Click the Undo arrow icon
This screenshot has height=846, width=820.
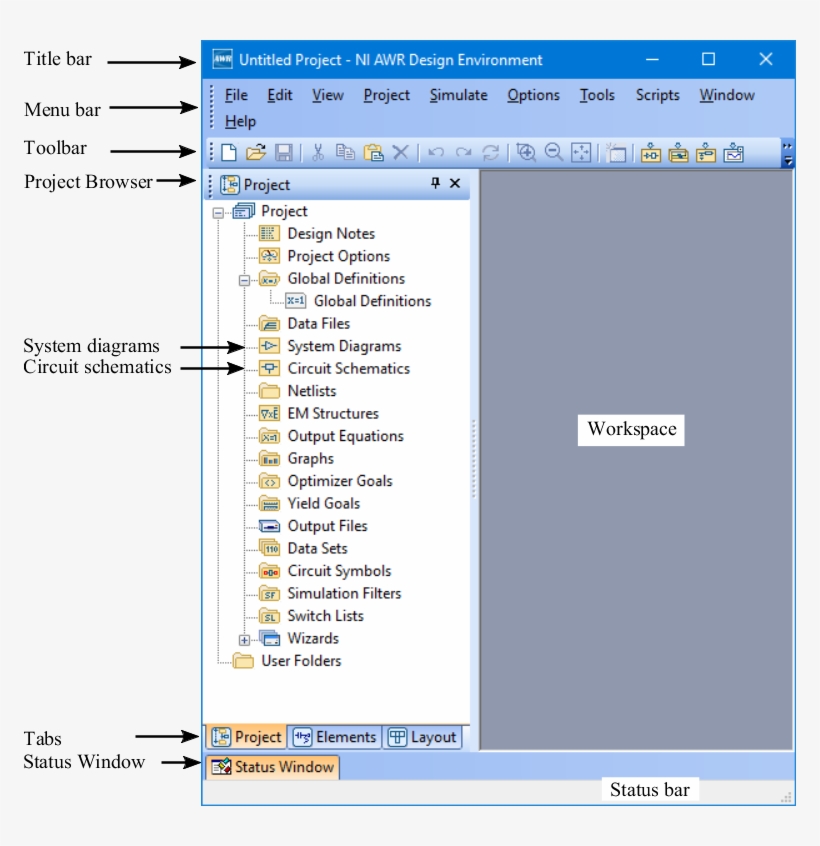click(436, 153)
